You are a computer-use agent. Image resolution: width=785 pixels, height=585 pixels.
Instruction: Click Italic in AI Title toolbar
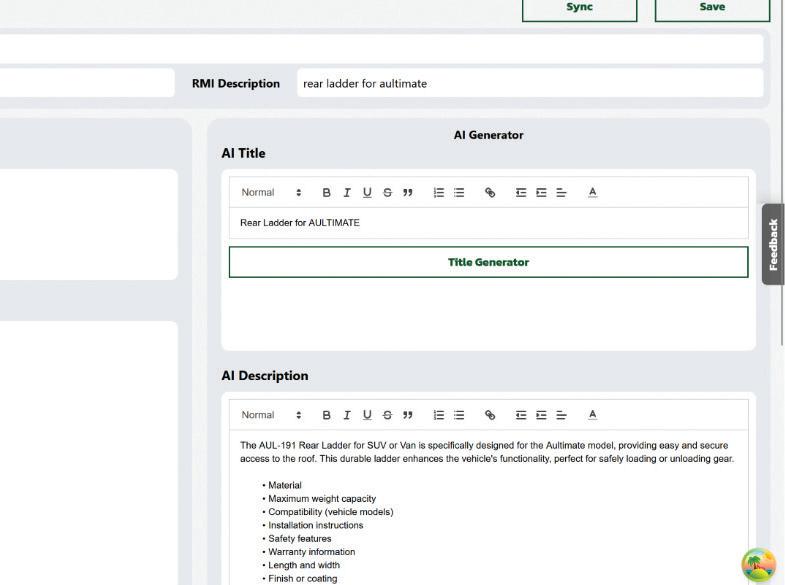[347, 193]
